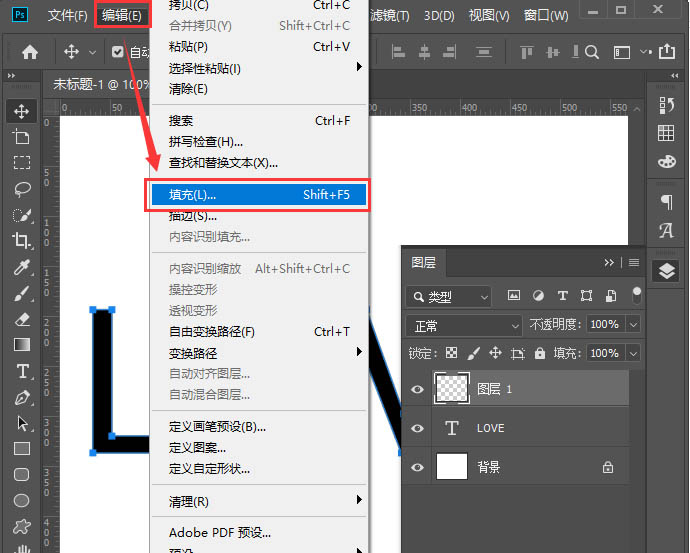
Task: Open the layer filter 类型 dropdown
Action: pos(448,297)
